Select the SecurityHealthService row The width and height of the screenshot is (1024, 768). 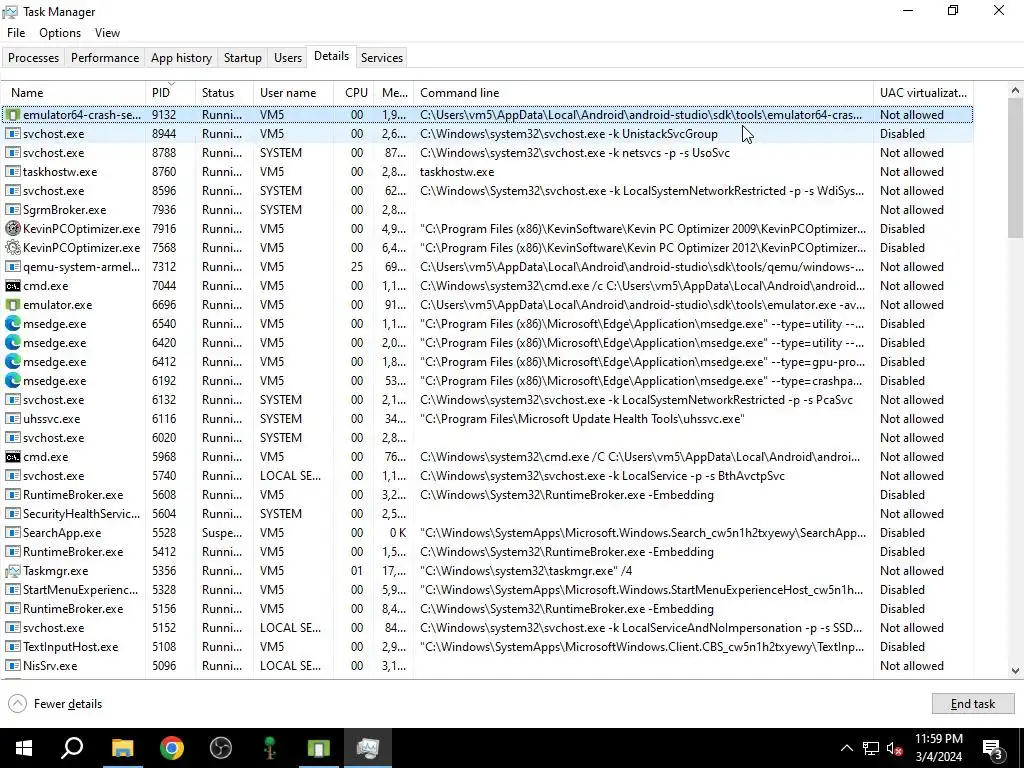pos(487,514)
